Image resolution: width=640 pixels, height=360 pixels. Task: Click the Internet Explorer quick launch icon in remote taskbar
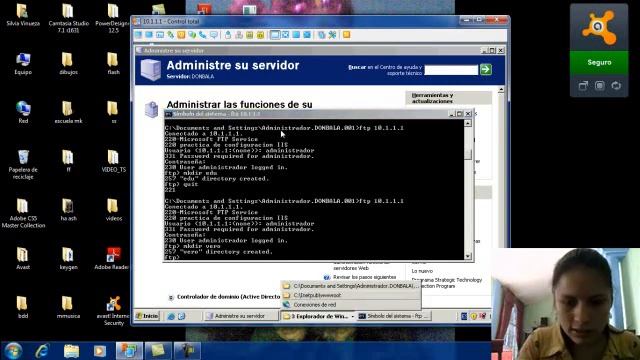[171, 316]
